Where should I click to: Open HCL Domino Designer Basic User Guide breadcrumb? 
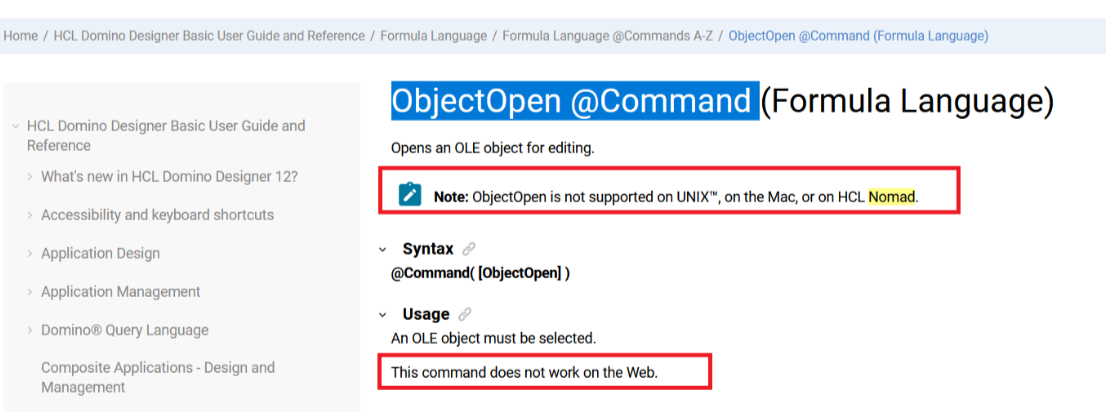[209, 35]
